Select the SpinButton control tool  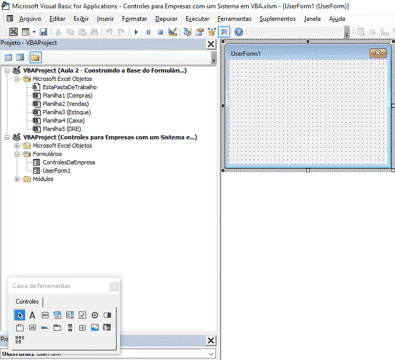82,328
